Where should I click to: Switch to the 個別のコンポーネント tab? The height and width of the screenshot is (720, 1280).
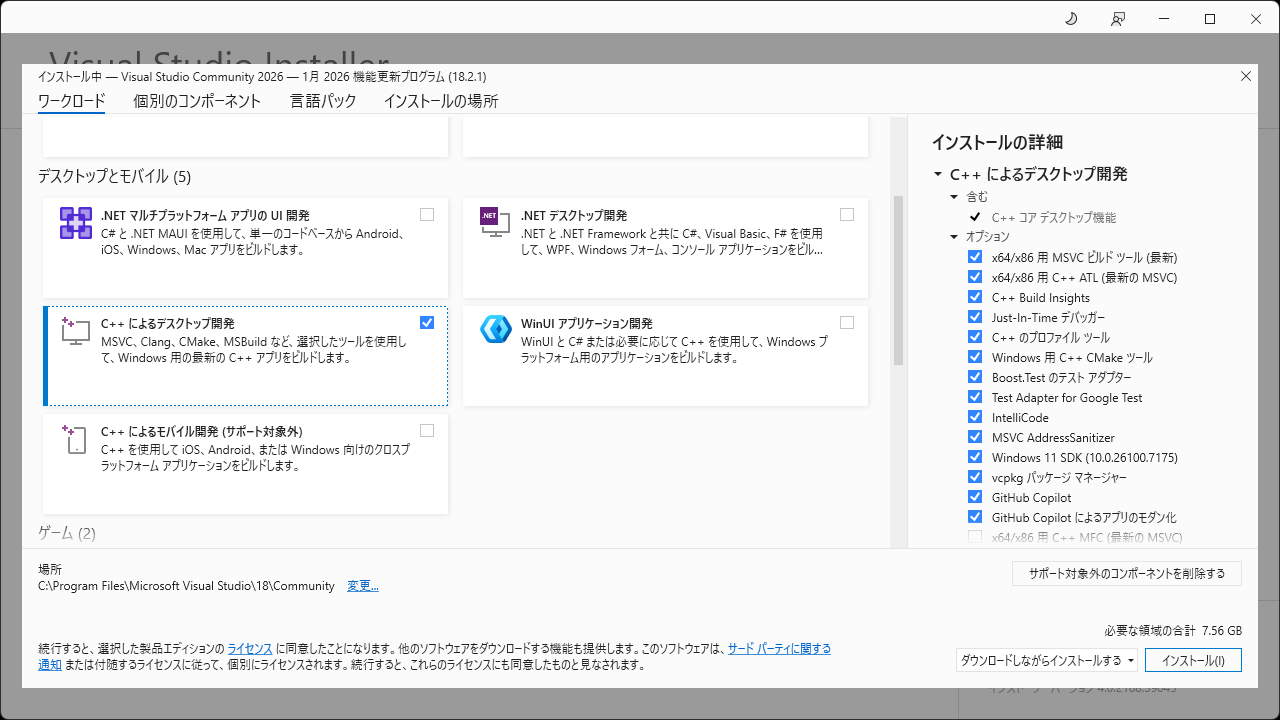pos(197,101)
